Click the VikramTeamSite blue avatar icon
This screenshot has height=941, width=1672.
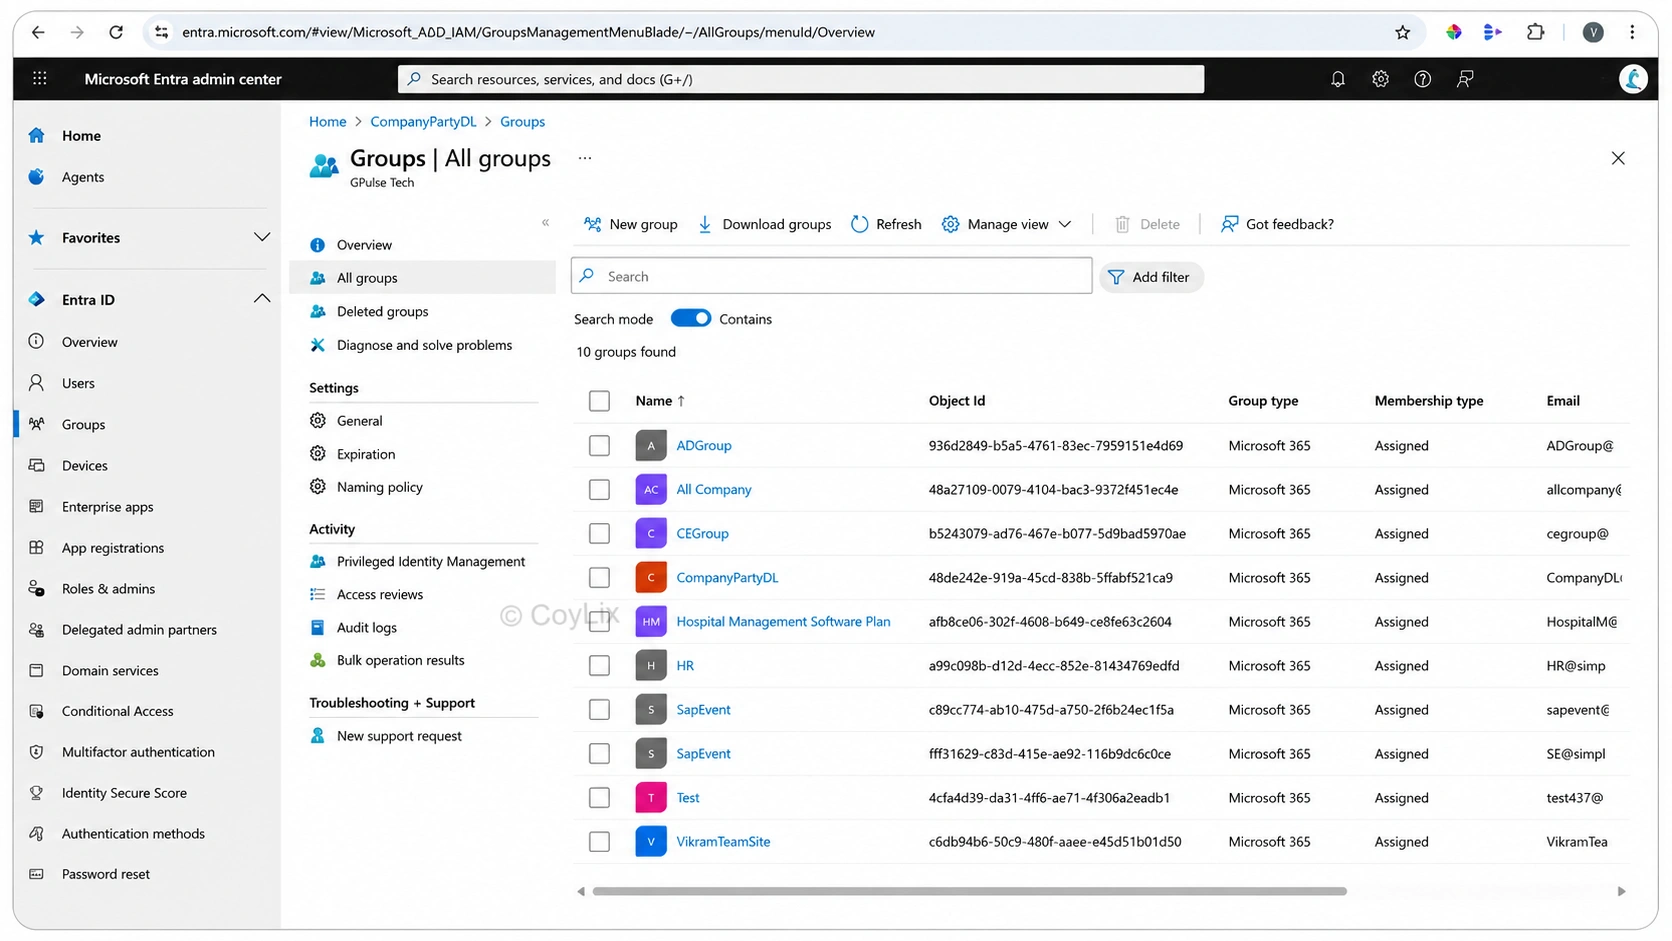[x=651, y=841]
